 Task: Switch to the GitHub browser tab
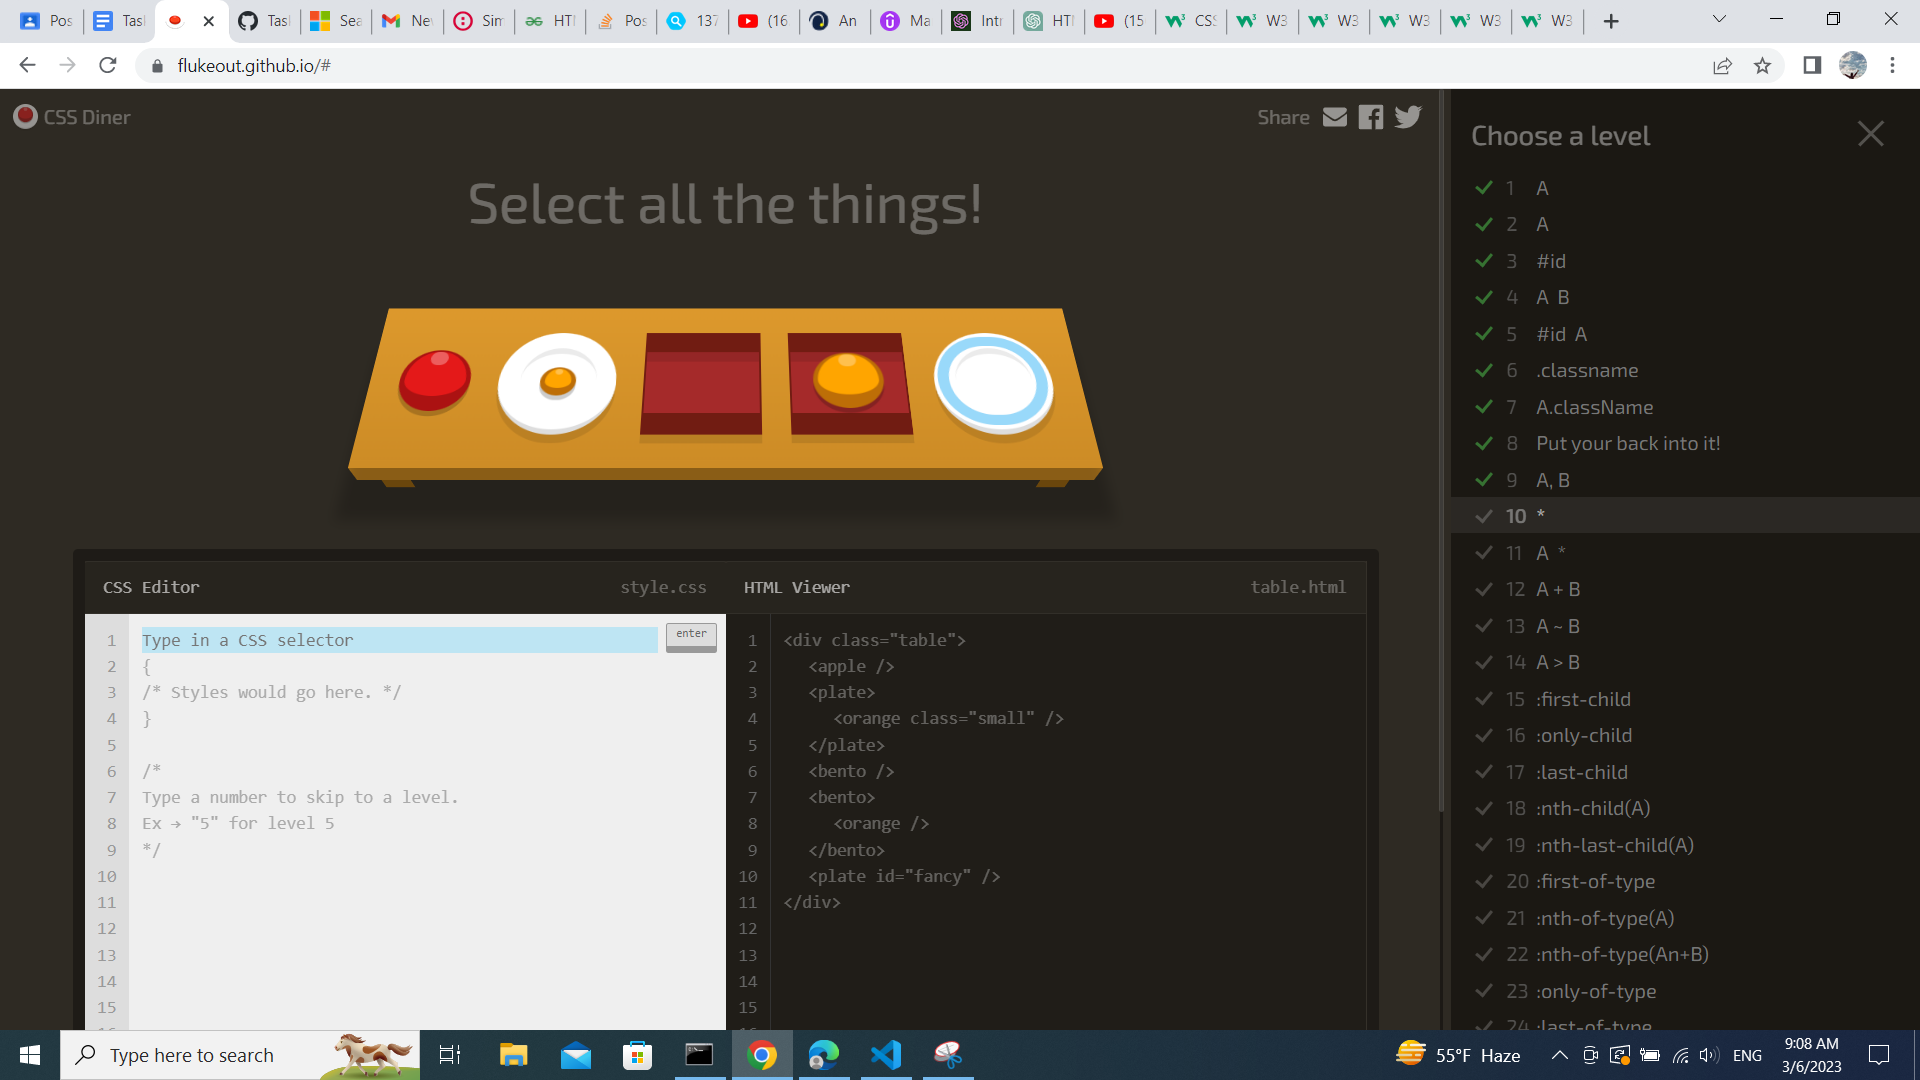[264, 21]
